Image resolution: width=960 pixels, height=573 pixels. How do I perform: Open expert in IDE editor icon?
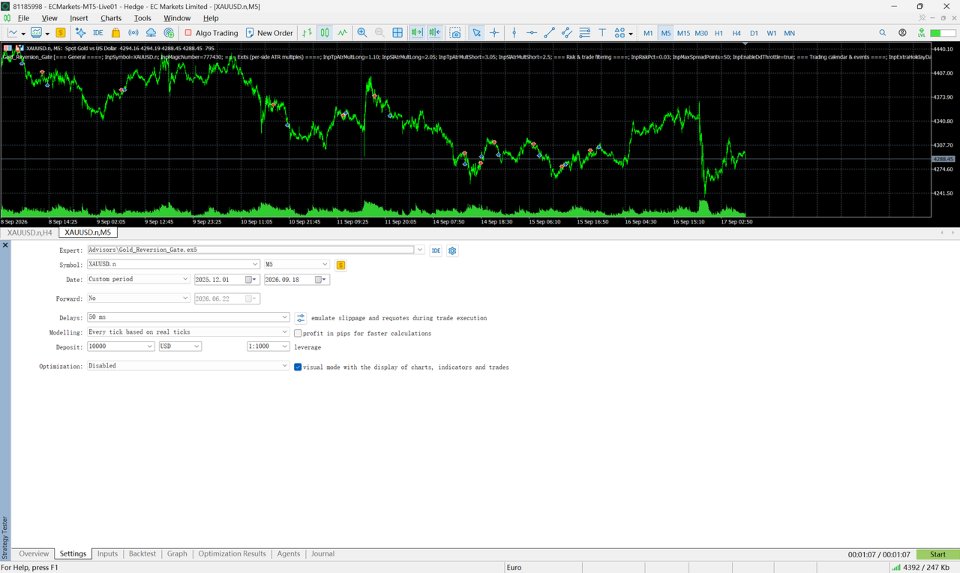tap(435, 250)
